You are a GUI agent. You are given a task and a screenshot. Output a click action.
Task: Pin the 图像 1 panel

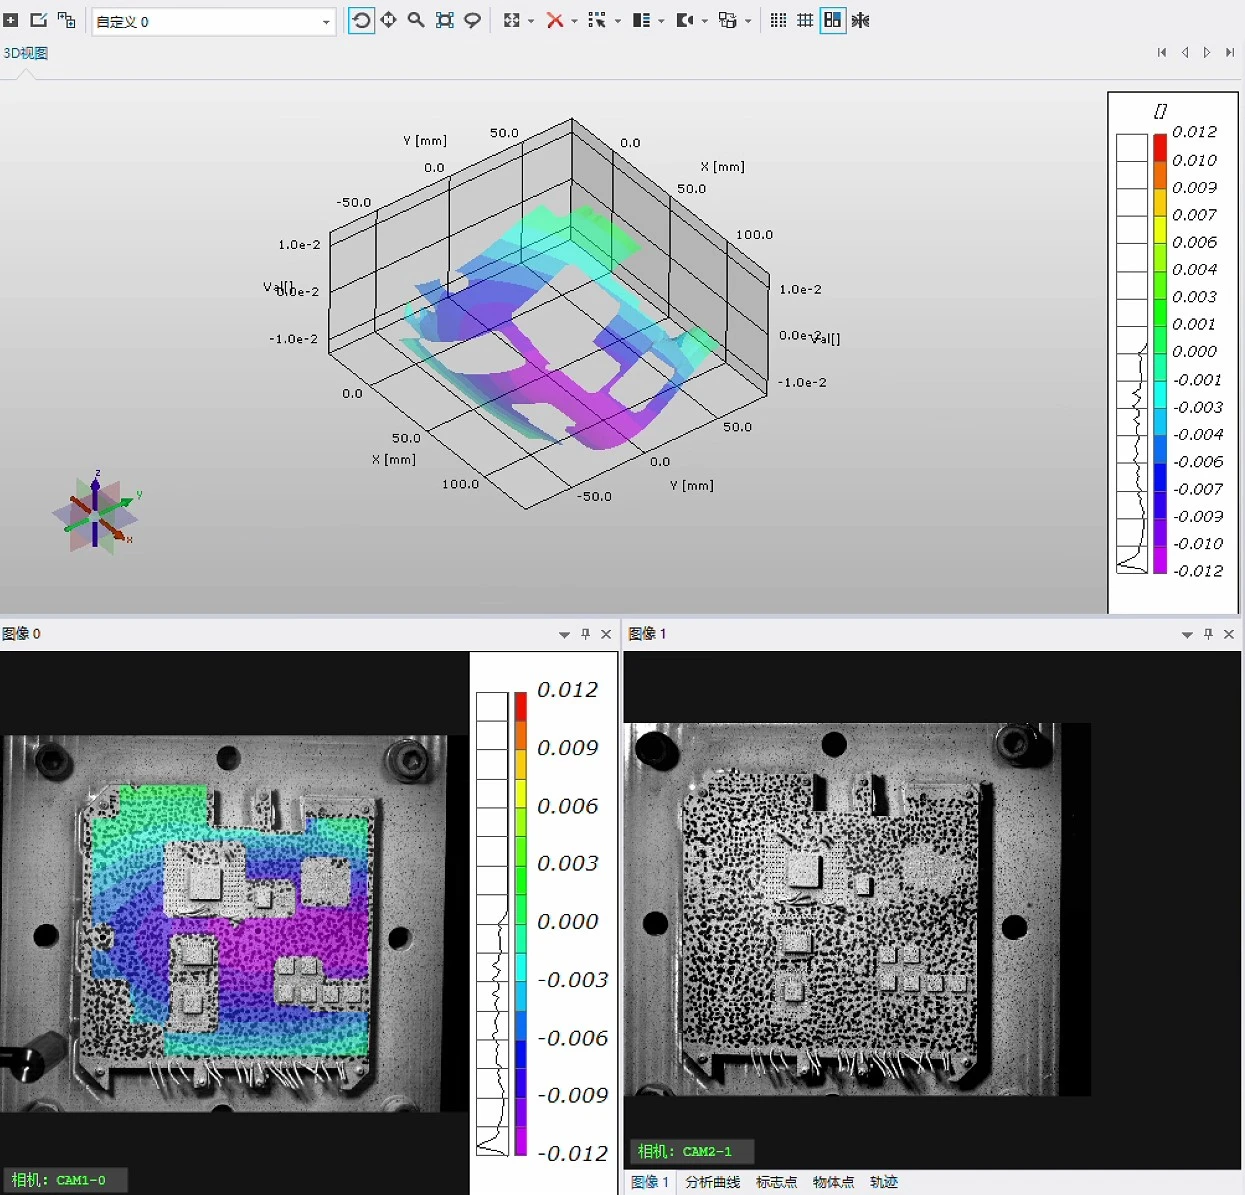tap(1208, 634)
